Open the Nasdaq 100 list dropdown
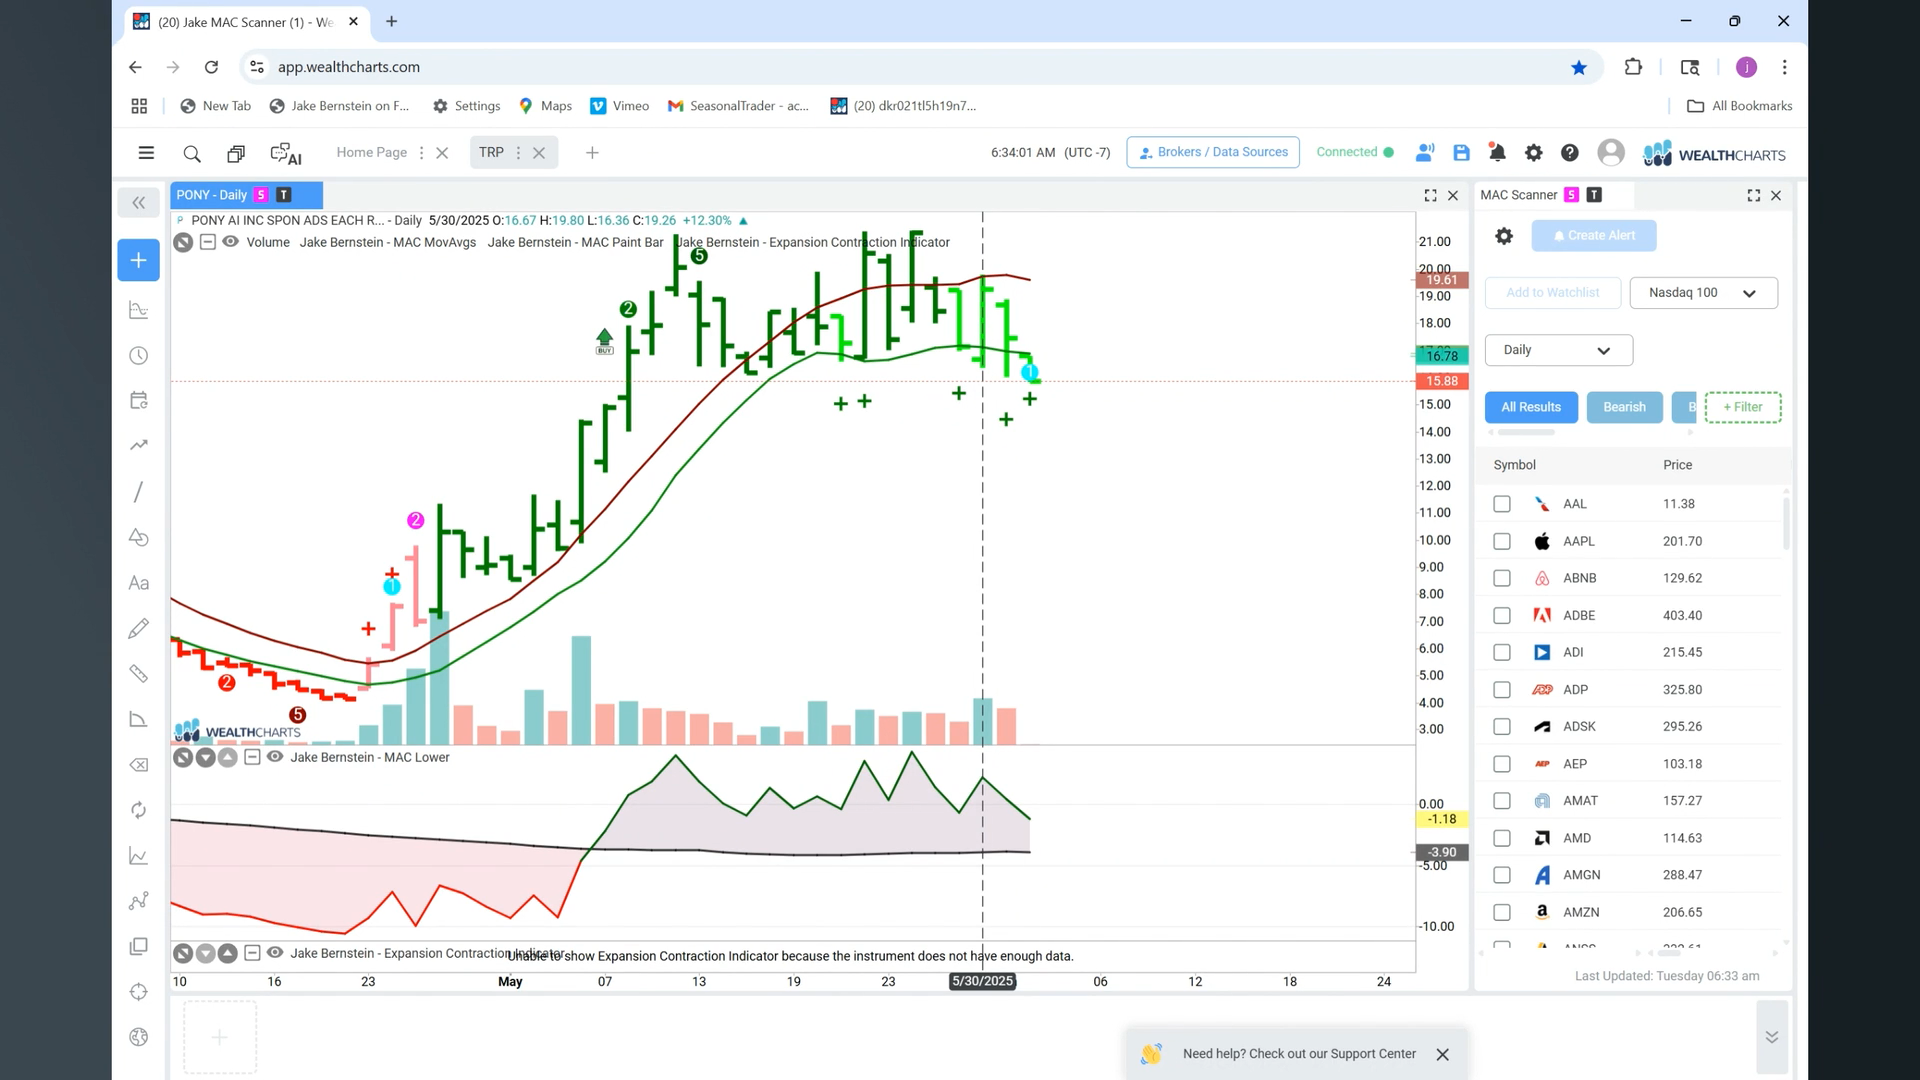Image resolution: width=1920 pixels, height=1080 pixels. [1703, 293]
